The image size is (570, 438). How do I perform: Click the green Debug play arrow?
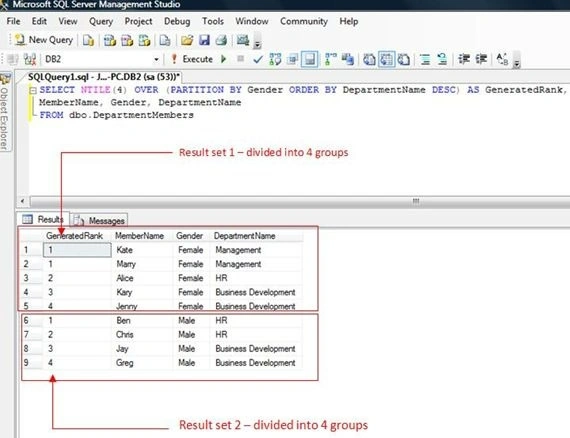(224, 59)
